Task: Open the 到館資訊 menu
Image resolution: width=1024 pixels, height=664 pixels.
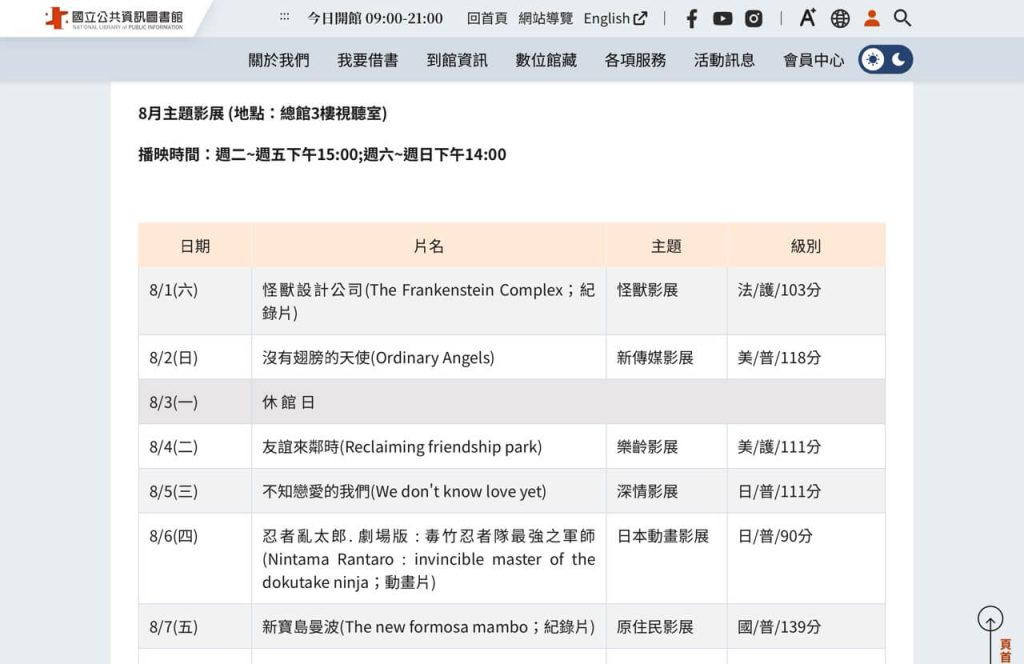Action: (x=457, y=60)
